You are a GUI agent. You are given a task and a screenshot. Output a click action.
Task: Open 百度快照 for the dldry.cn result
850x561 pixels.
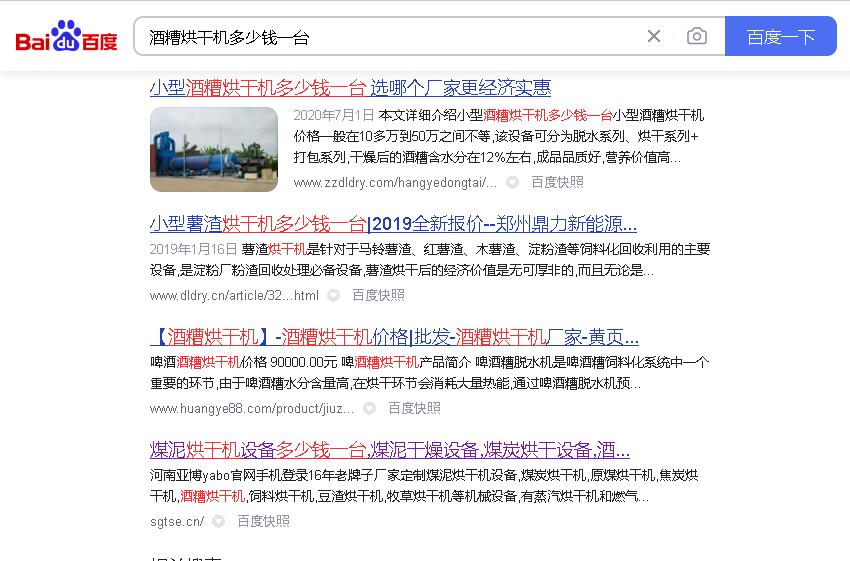click(x=378, y=295)
